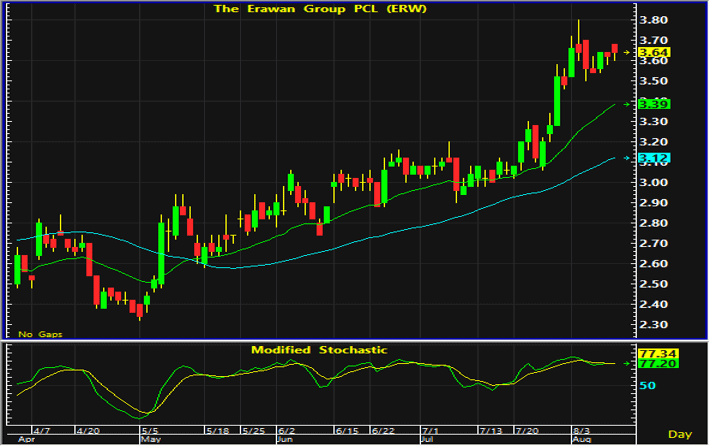710x446 pixels.
Task: Click the 5/18 date label
Action: click(x=217, y=431)
